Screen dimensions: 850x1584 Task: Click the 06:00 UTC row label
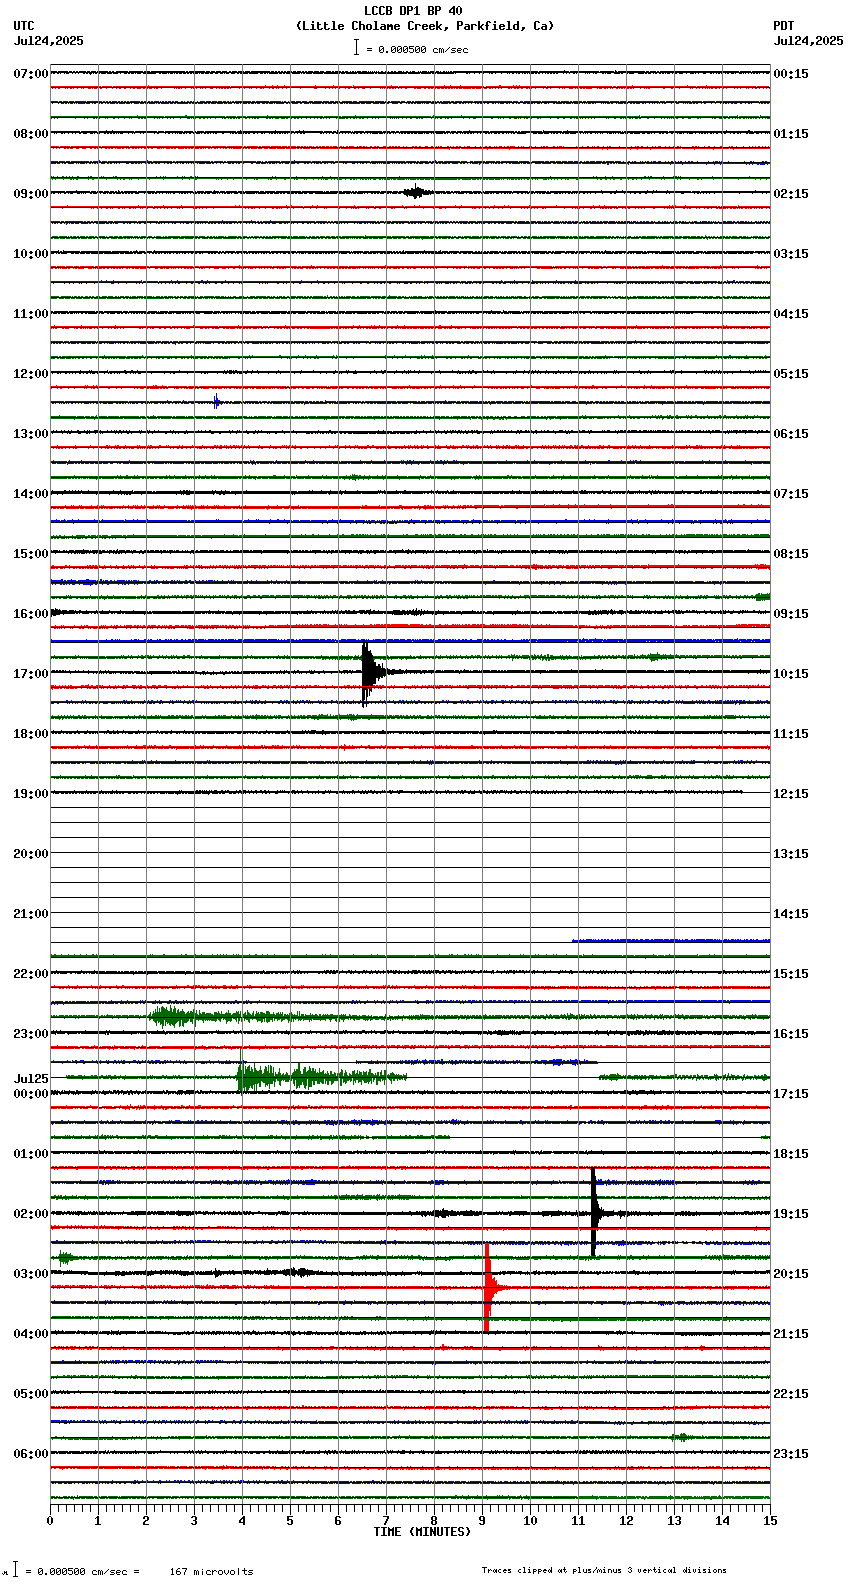pyautogui.click(x=31, y=1454)
